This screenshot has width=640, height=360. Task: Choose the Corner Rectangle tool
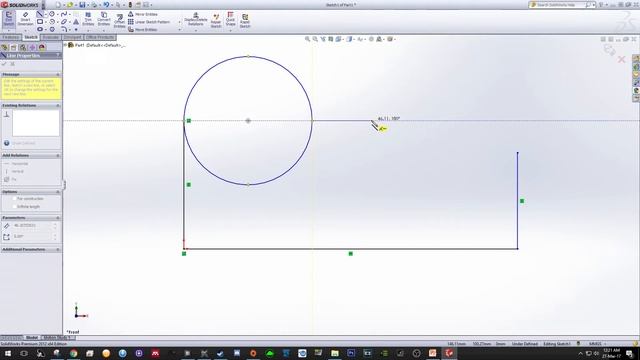40,22
